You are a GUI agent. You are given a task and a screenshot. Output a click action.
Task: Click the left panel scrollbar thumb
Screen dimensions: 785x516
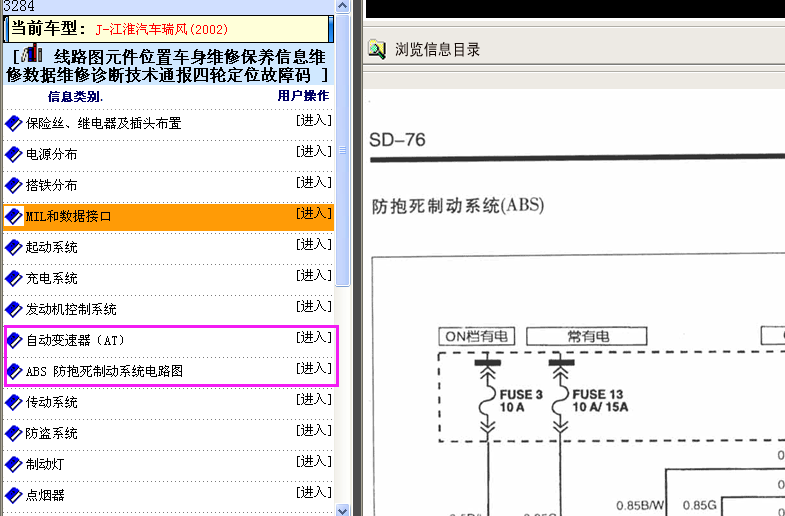click(342, 150)
